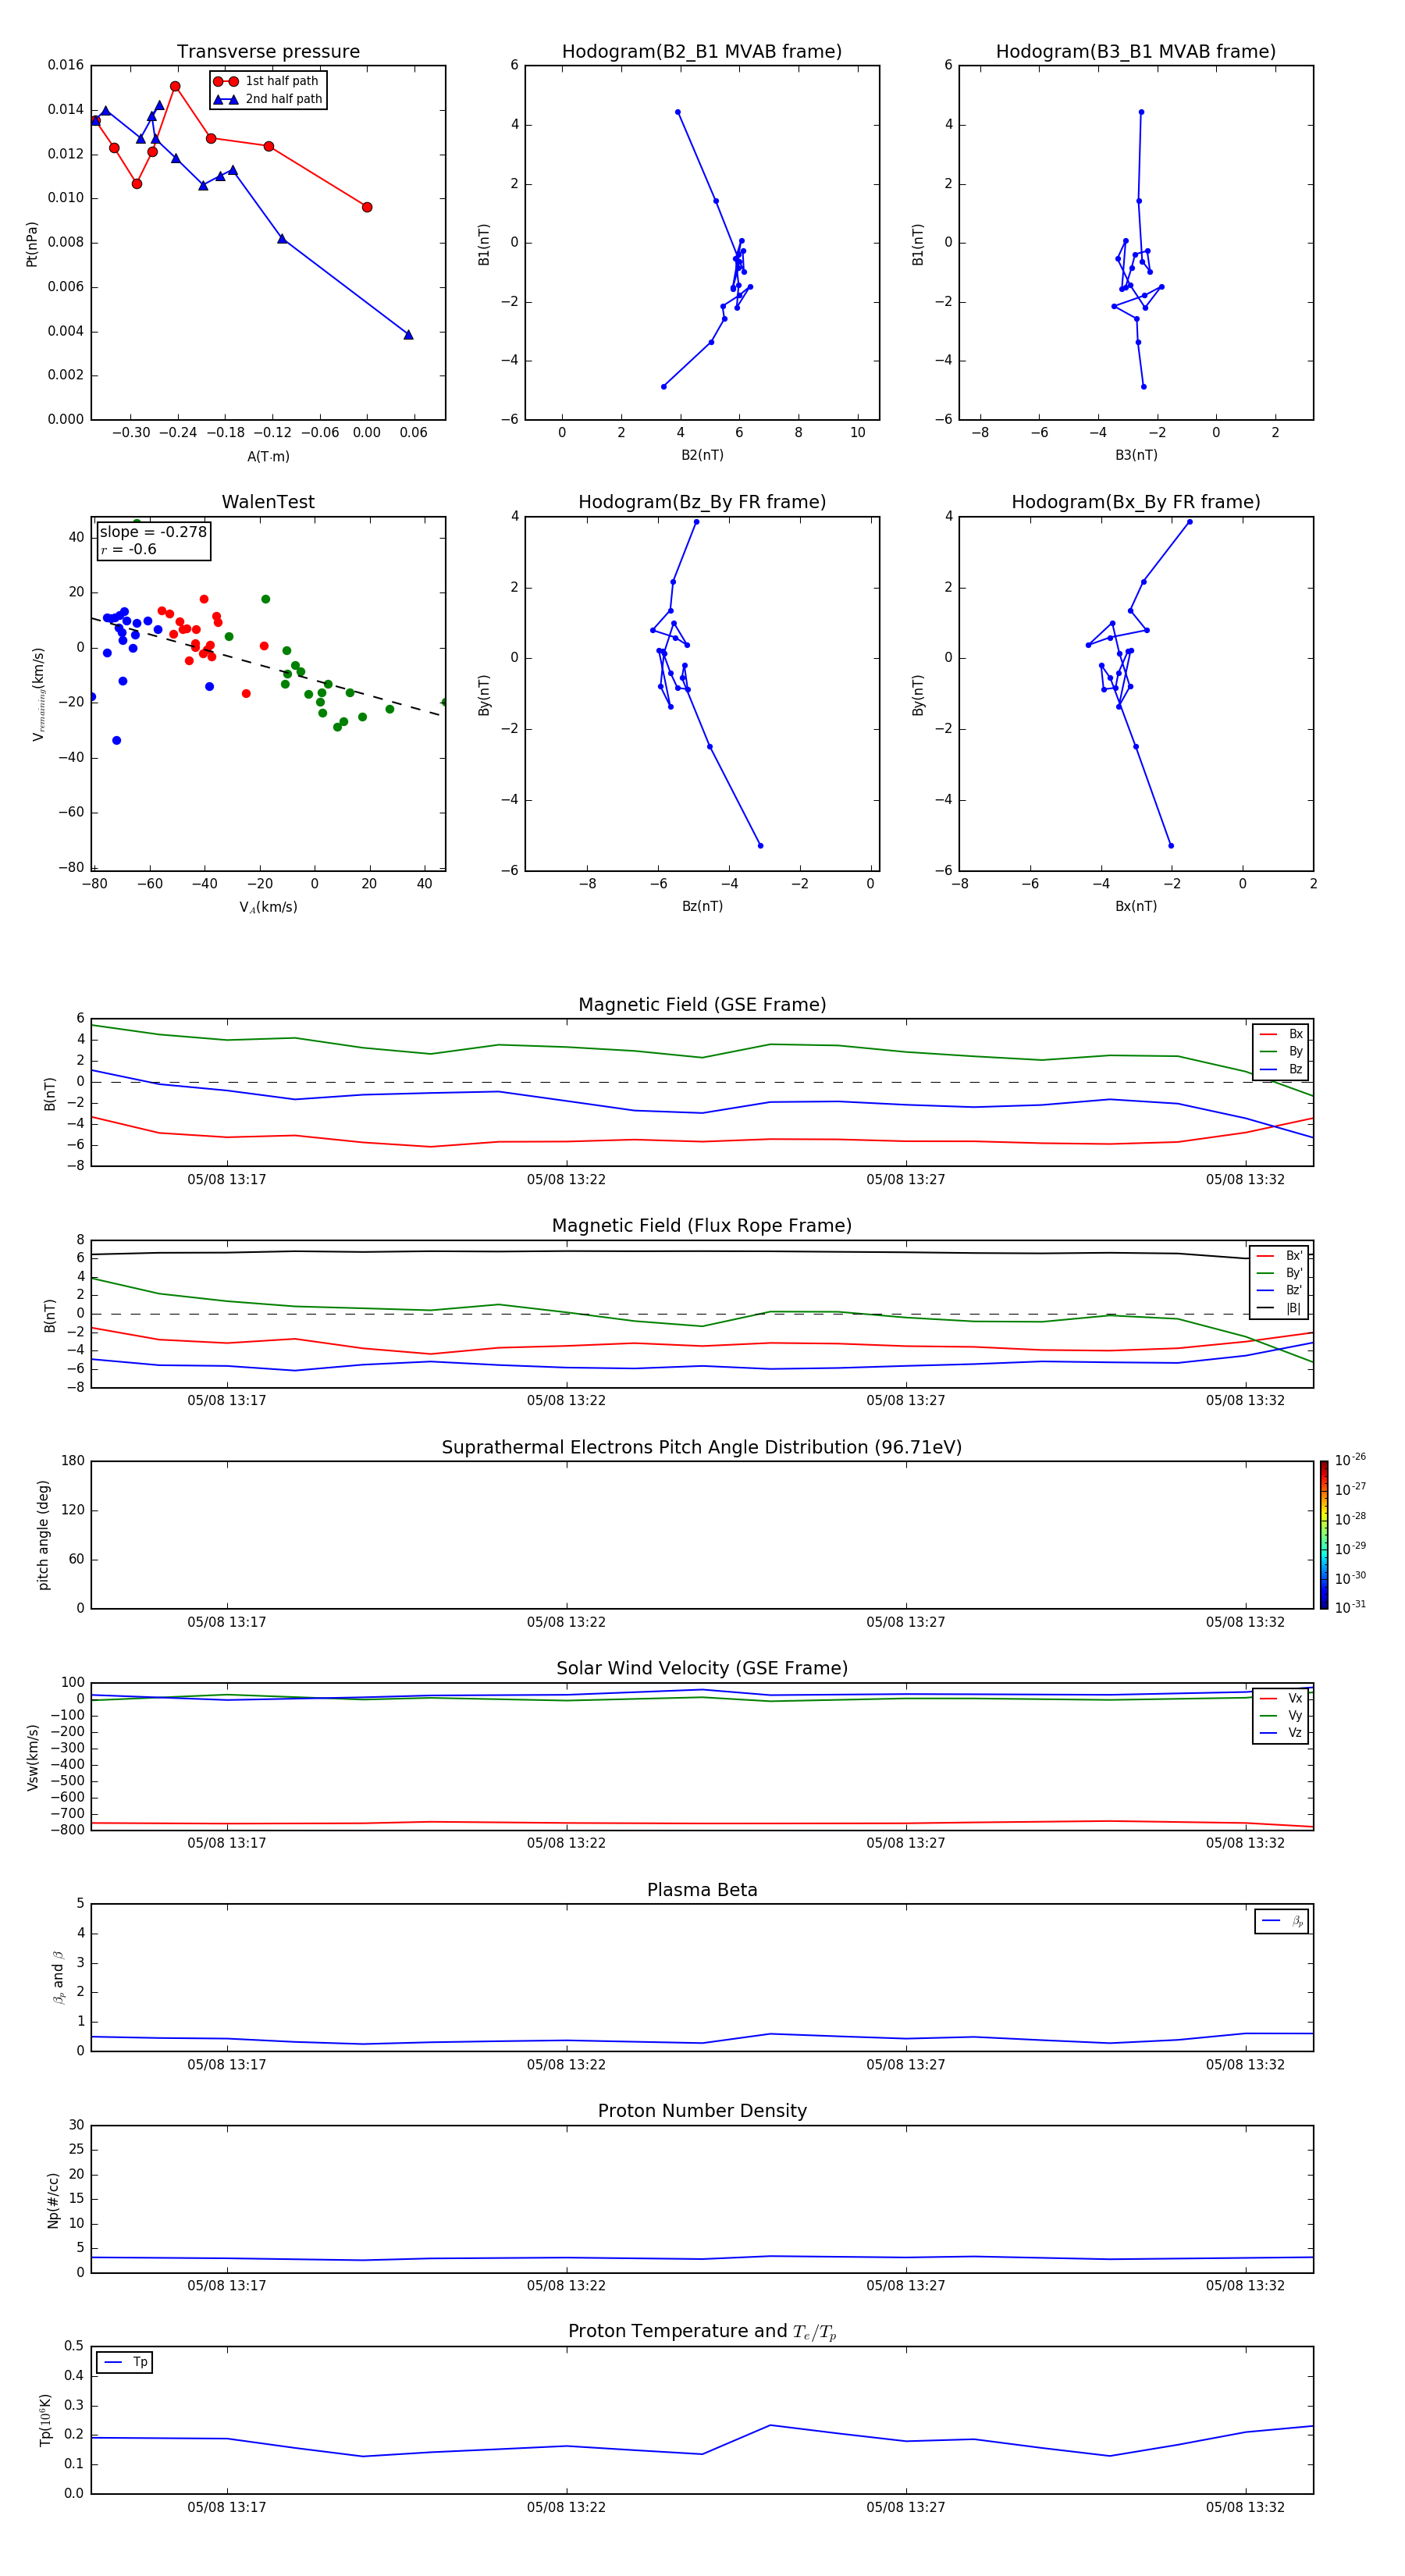Click the 'Transverse pressure' plot title
1405x2576 pixels.
pyautogui.click(x=268, y=52)
